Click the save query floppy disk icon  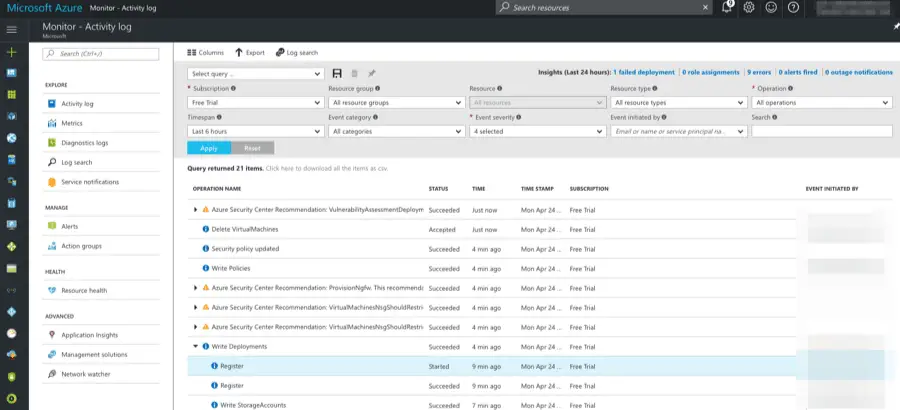(x=337, y=73)
